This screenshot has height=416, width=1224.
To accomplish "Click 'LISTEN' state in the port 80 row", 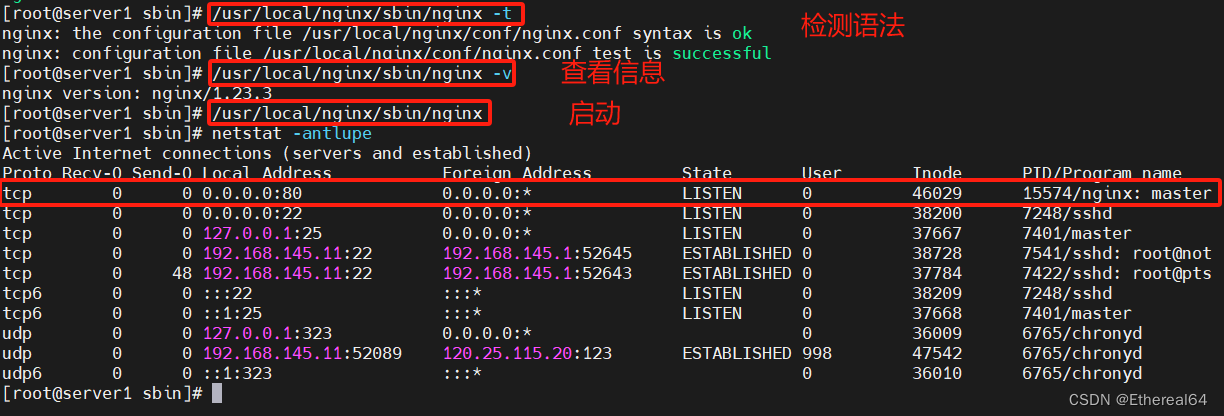I will 712,193.
